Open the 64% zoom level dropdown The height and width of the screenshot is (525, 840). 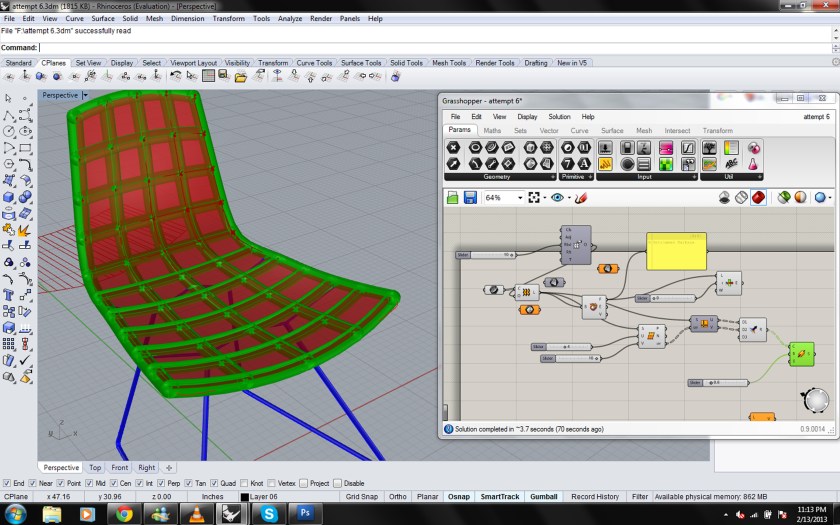(x=519, y=198)
